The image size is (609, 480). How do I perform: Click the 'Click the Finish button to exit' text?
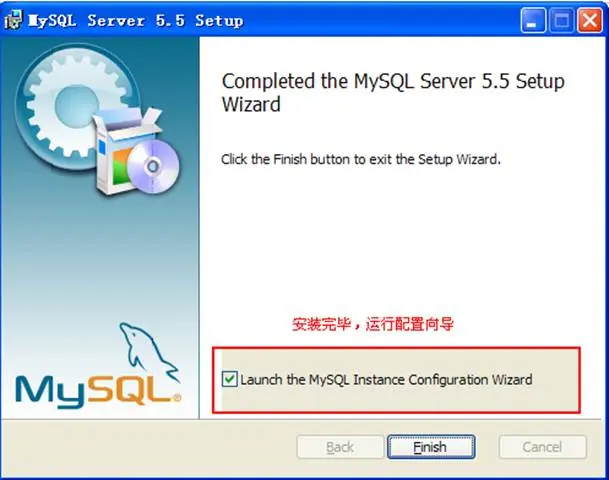point(361,159)
